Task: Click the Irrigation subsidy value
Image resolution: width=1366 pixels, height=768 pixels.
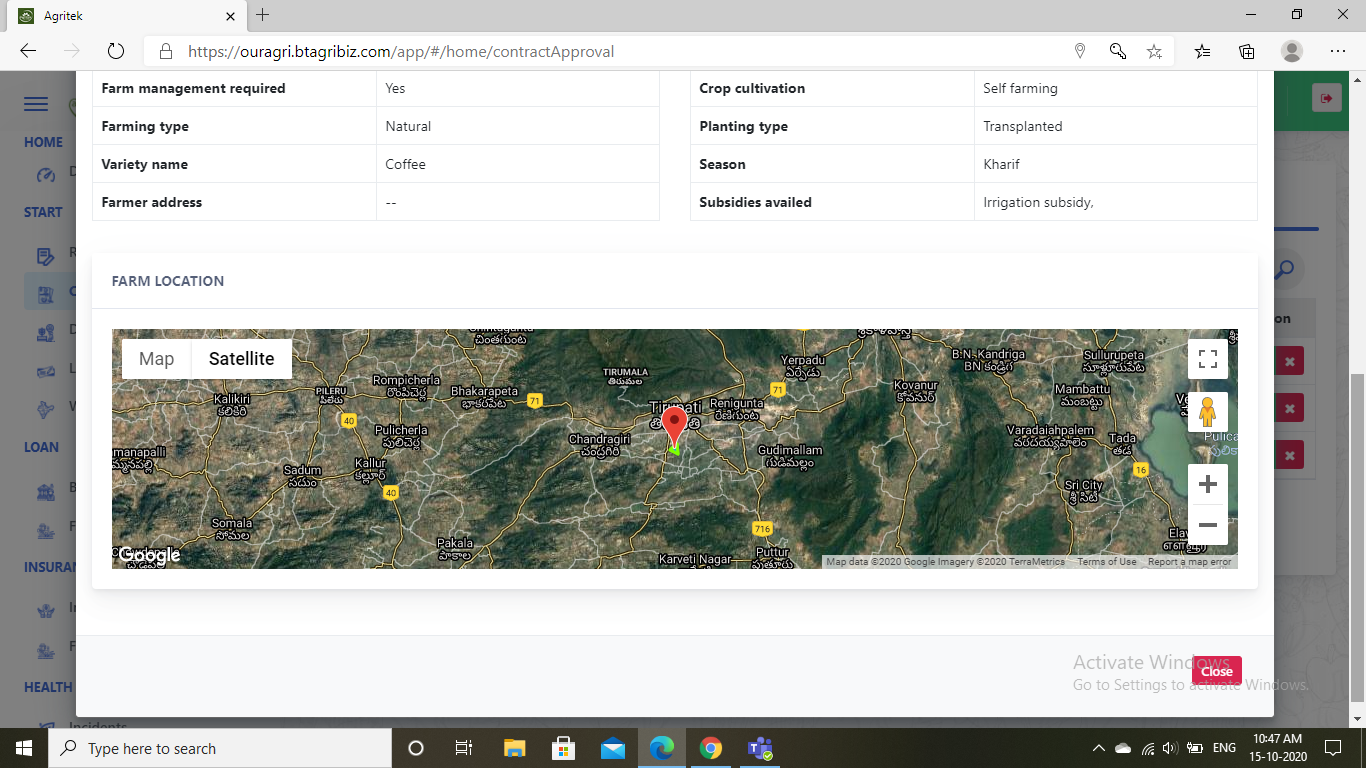Action: [x=1038, y=202]
